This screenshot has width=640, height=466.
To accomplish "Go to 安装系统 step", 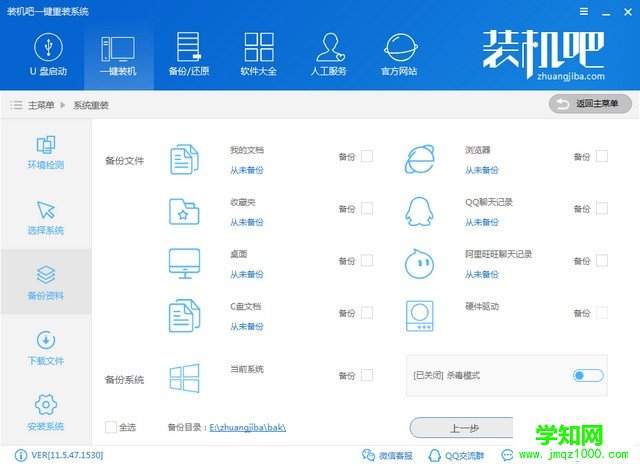I will tap(46, 413).
